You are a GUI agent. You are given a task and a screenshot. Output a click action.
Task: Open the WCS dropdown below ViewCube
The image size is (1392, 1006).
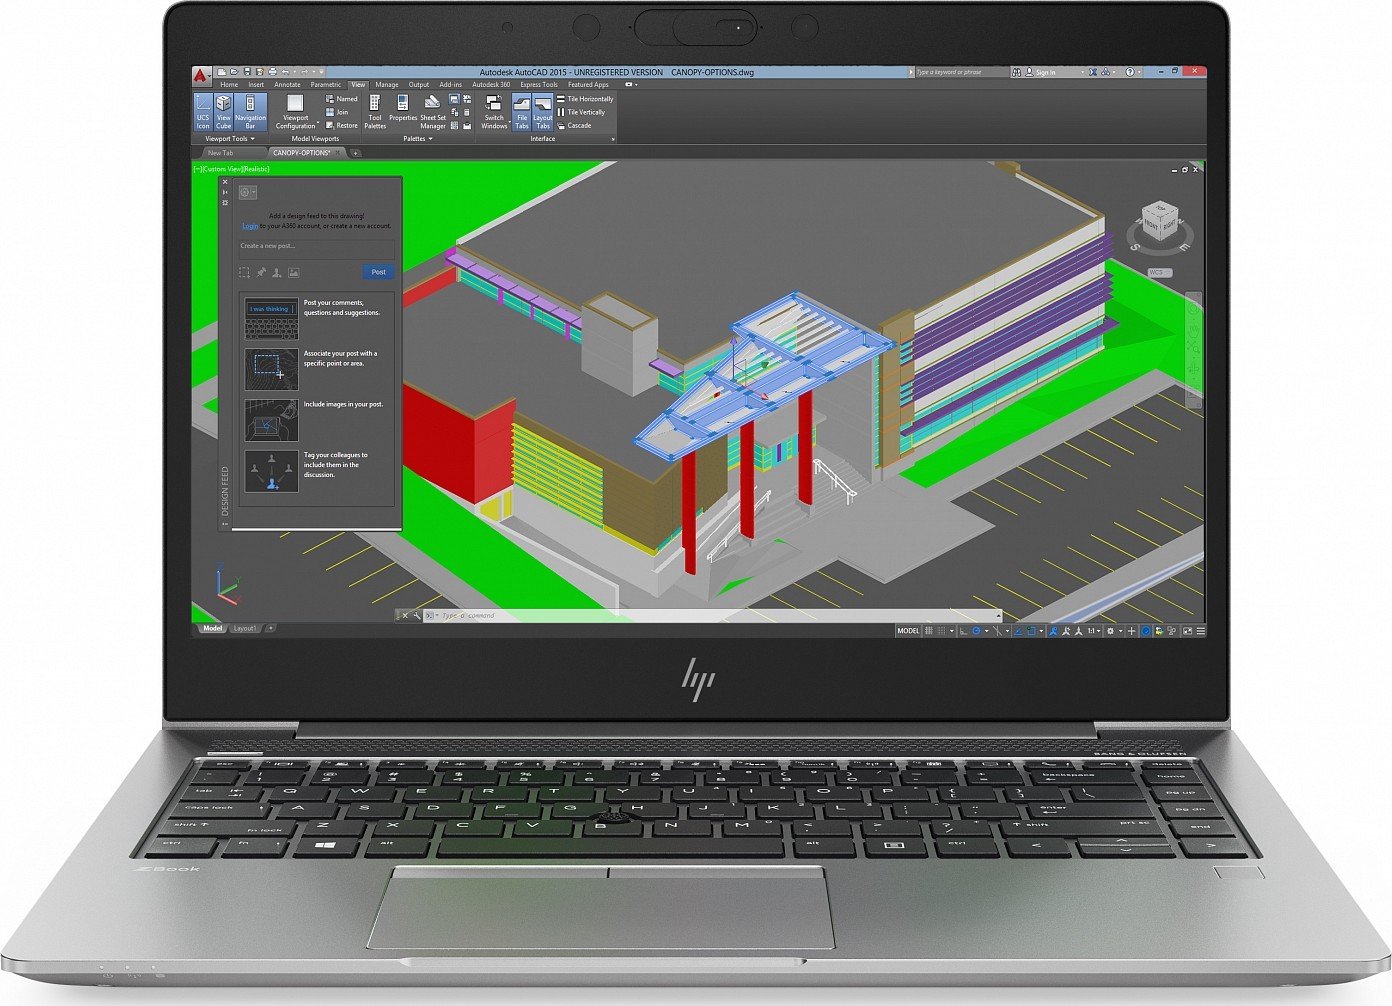coord(1158,272)
